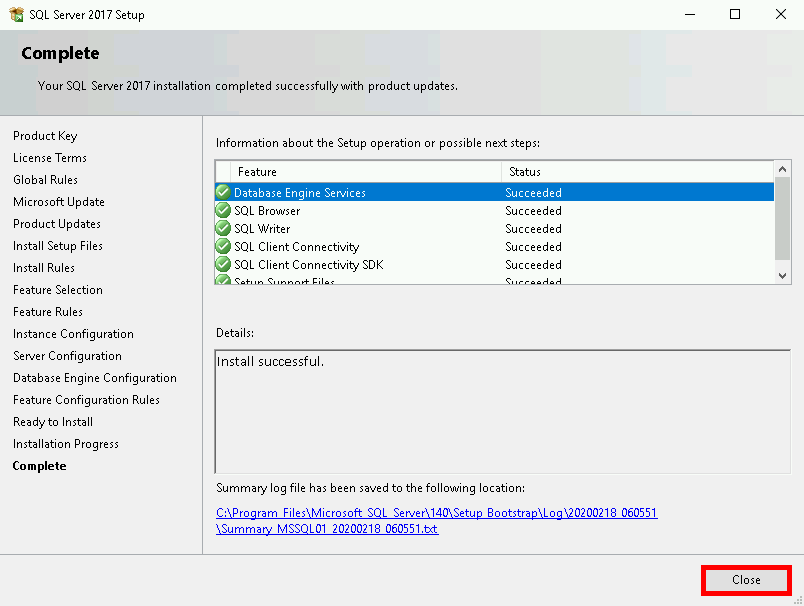This screenshot has height=606, width=804.
Task: Click green check icon beside Database Engine Services
Action: (223, 193)
